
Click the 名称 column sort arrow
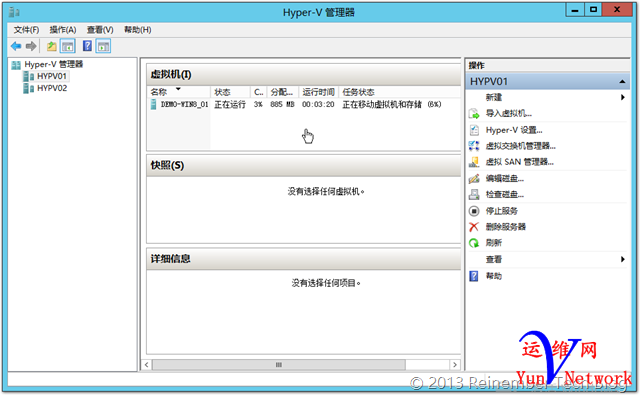[178, 89]
